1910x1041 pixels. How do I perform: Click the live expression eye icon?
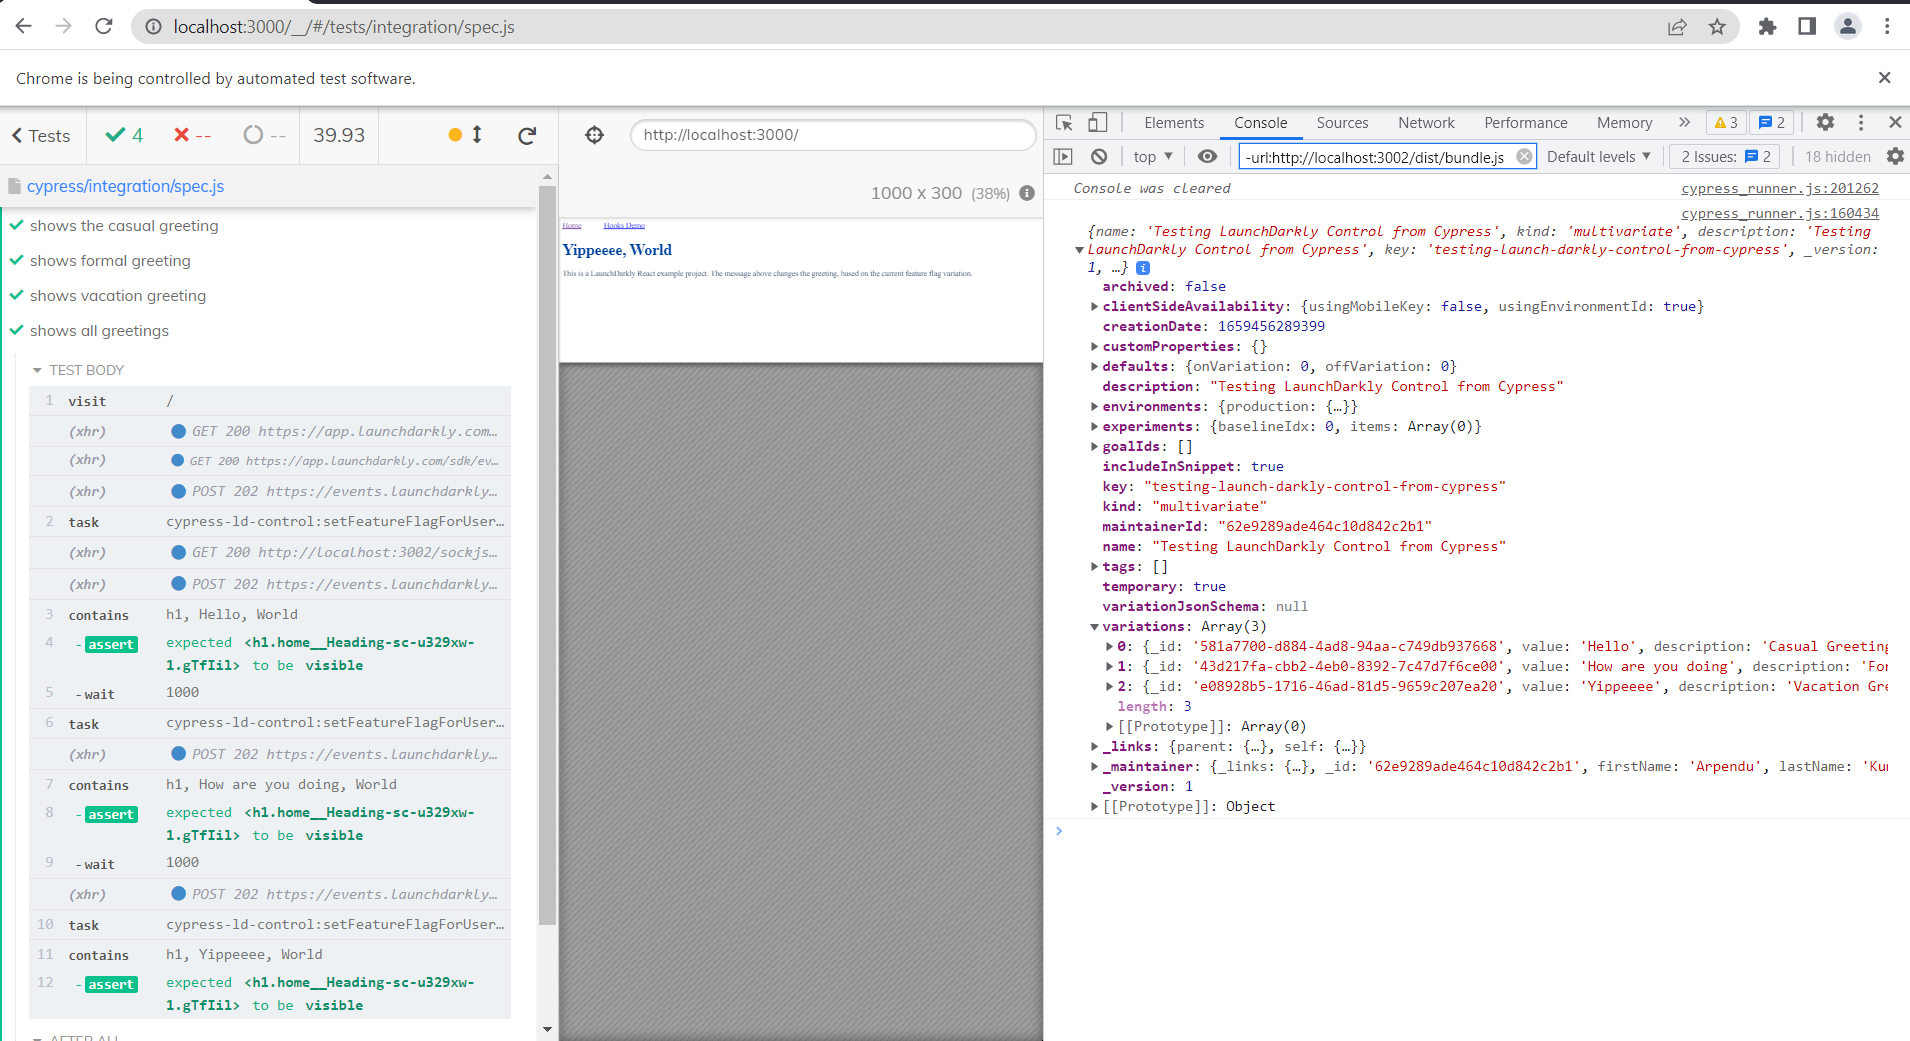coord(1208,157)
